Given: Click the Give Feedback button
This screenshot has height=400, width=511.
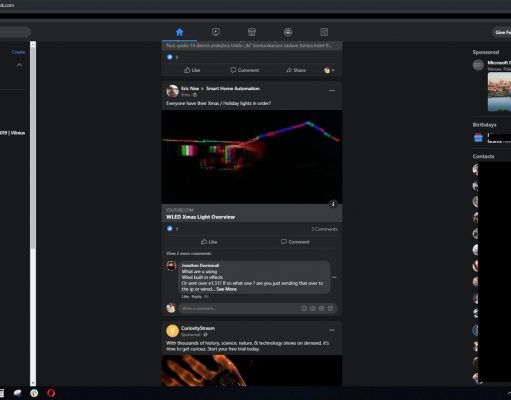Looking at the screenshot, I should point(502,32).
